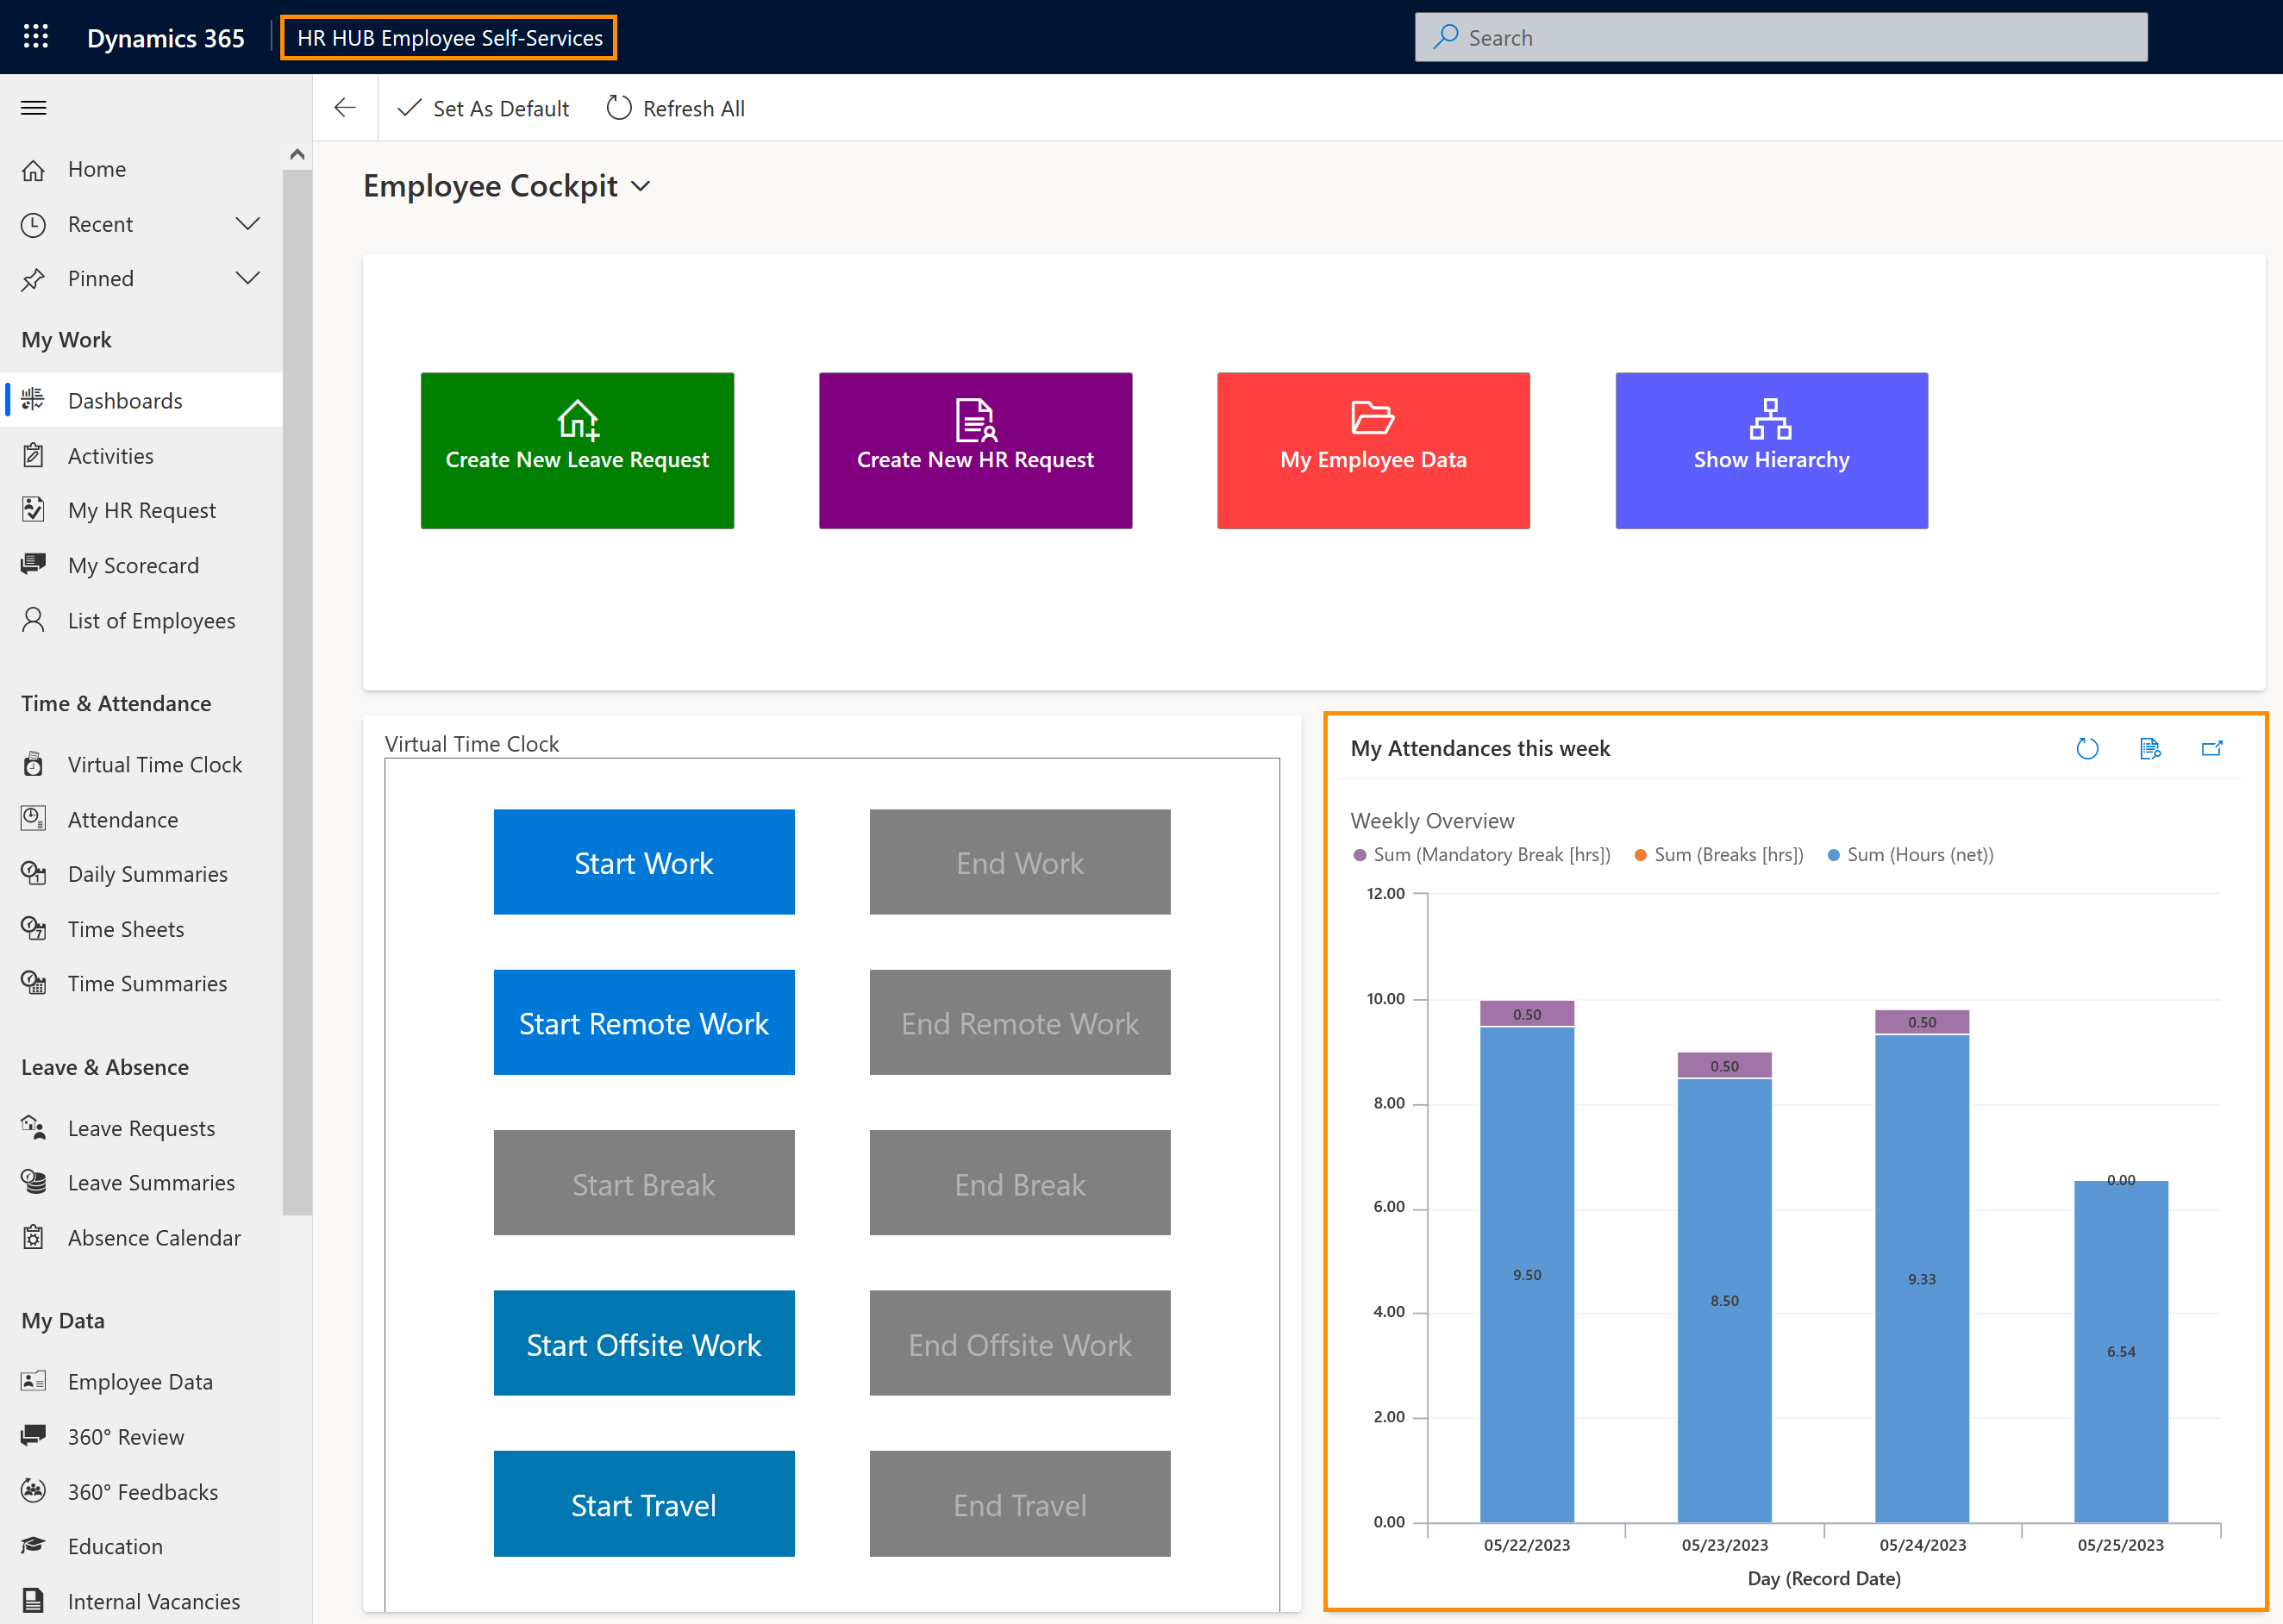This screenshot has height=1624, width=2283.
Task: Toggle the Mandatory Break legend swatch
Action: (1360, 856)
